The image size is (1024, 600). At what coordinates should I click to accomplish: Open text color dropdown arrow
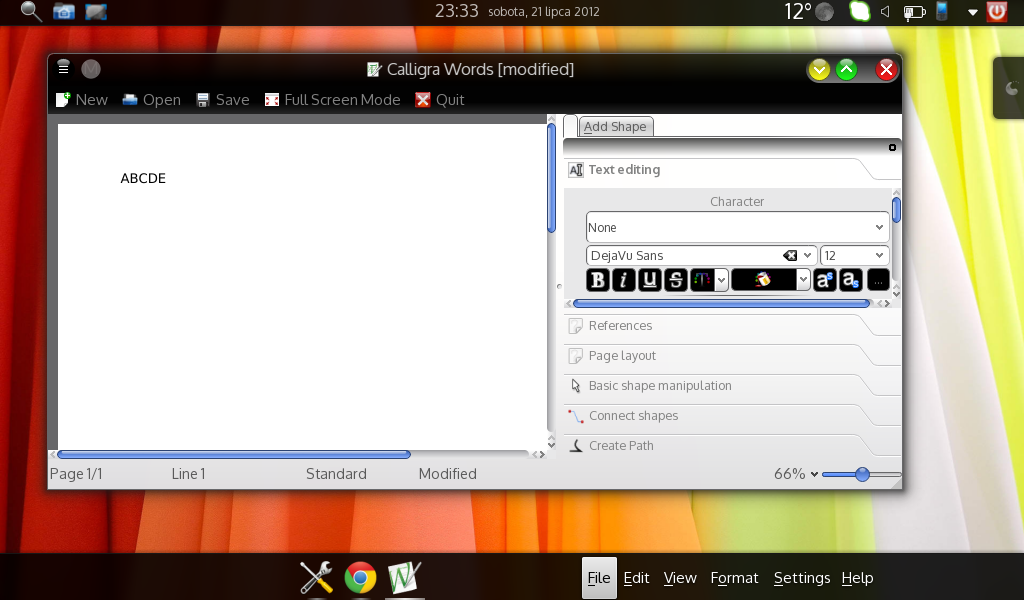point(722,281)
